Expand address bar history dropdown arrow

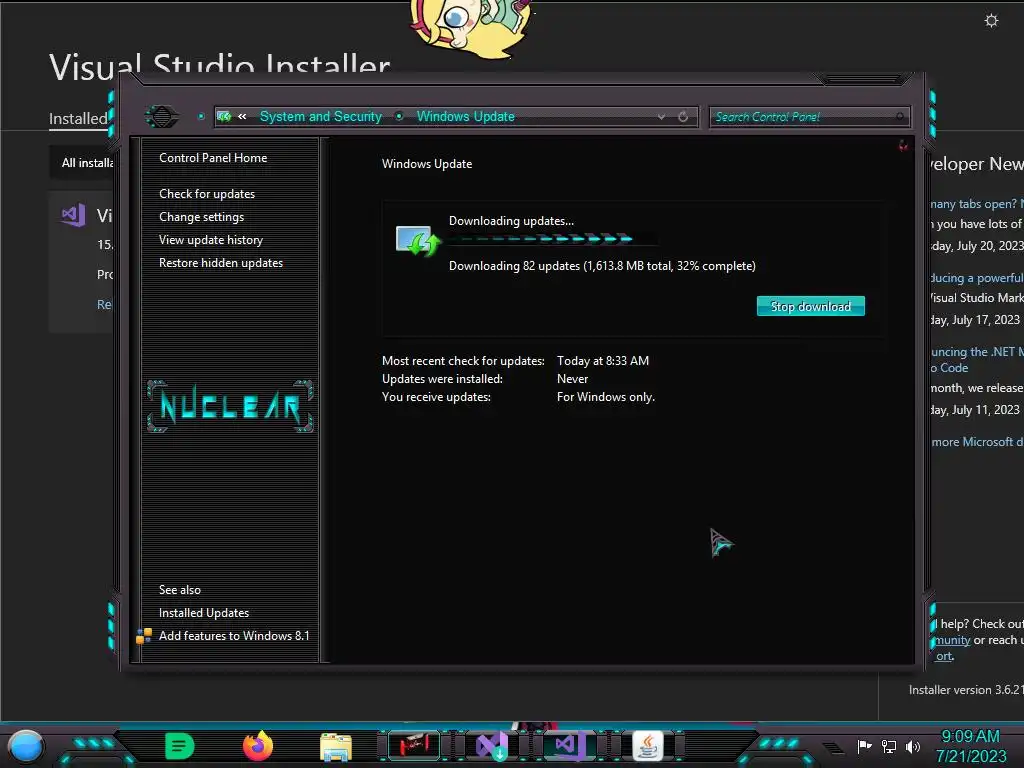click(662, 117)
